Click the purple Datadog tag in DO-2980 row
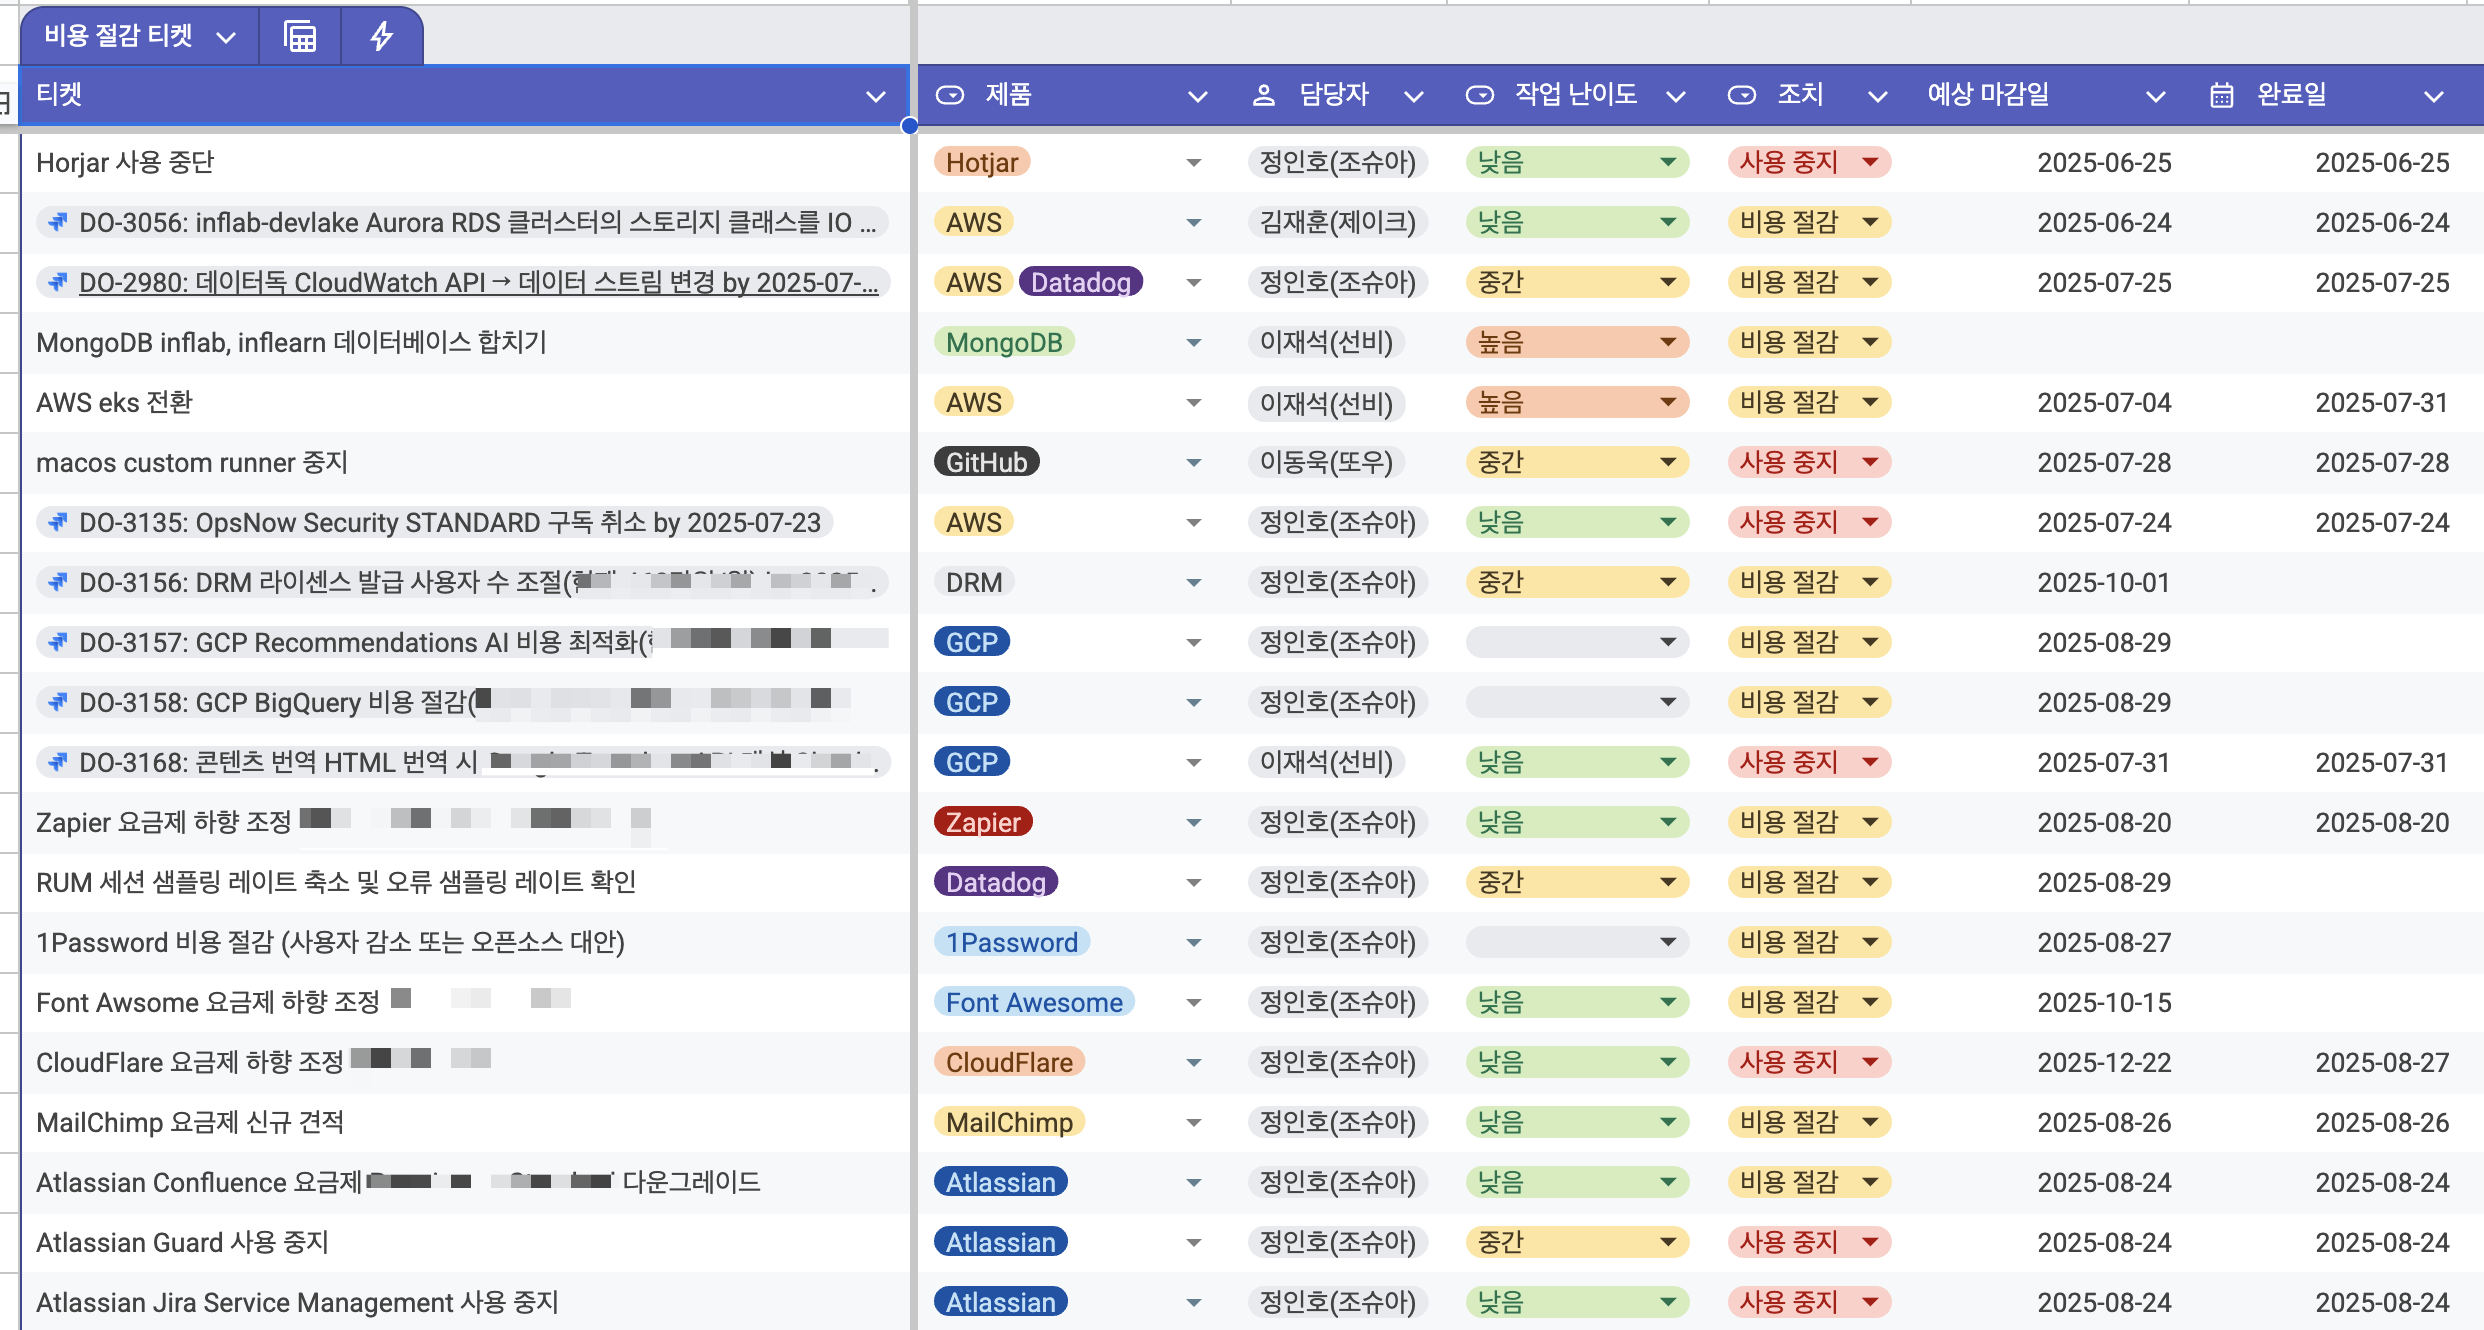This screenshot has height=1330, width=2484. (x=1080, y=282)
